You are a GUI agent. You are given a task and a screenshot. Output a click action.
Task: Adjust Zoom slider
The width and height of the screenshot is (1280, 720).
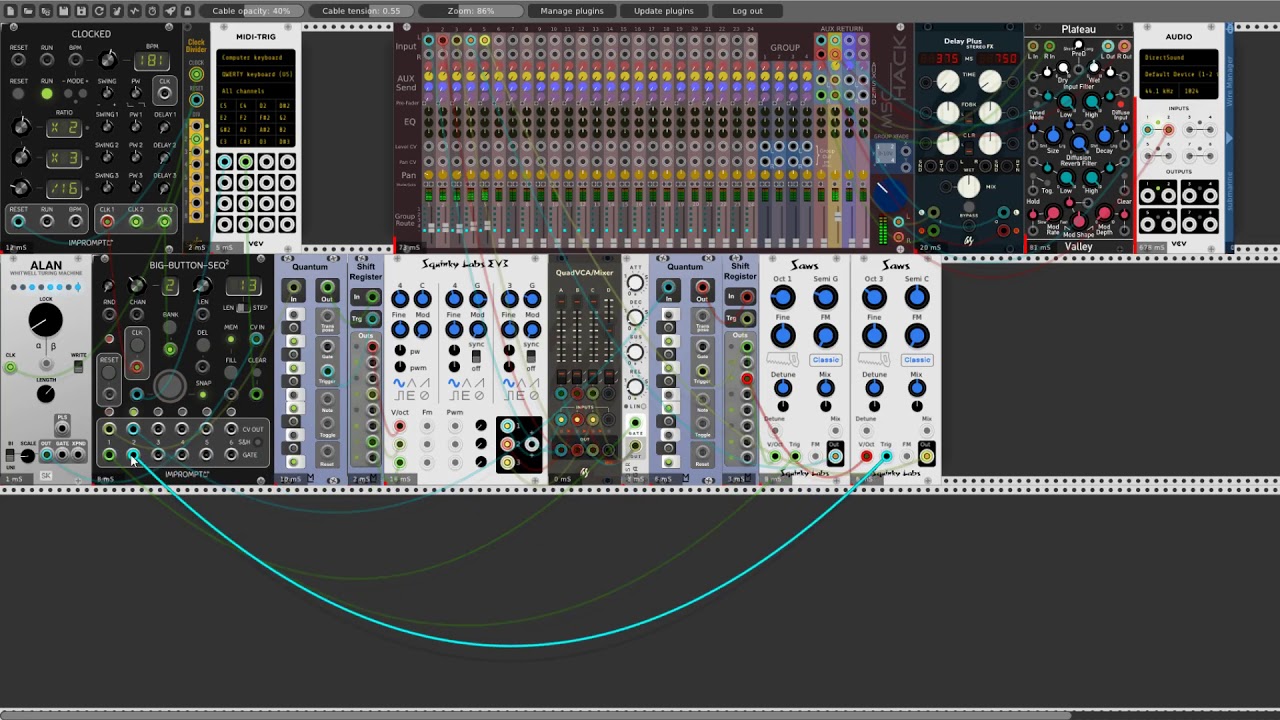coord(471,11)
